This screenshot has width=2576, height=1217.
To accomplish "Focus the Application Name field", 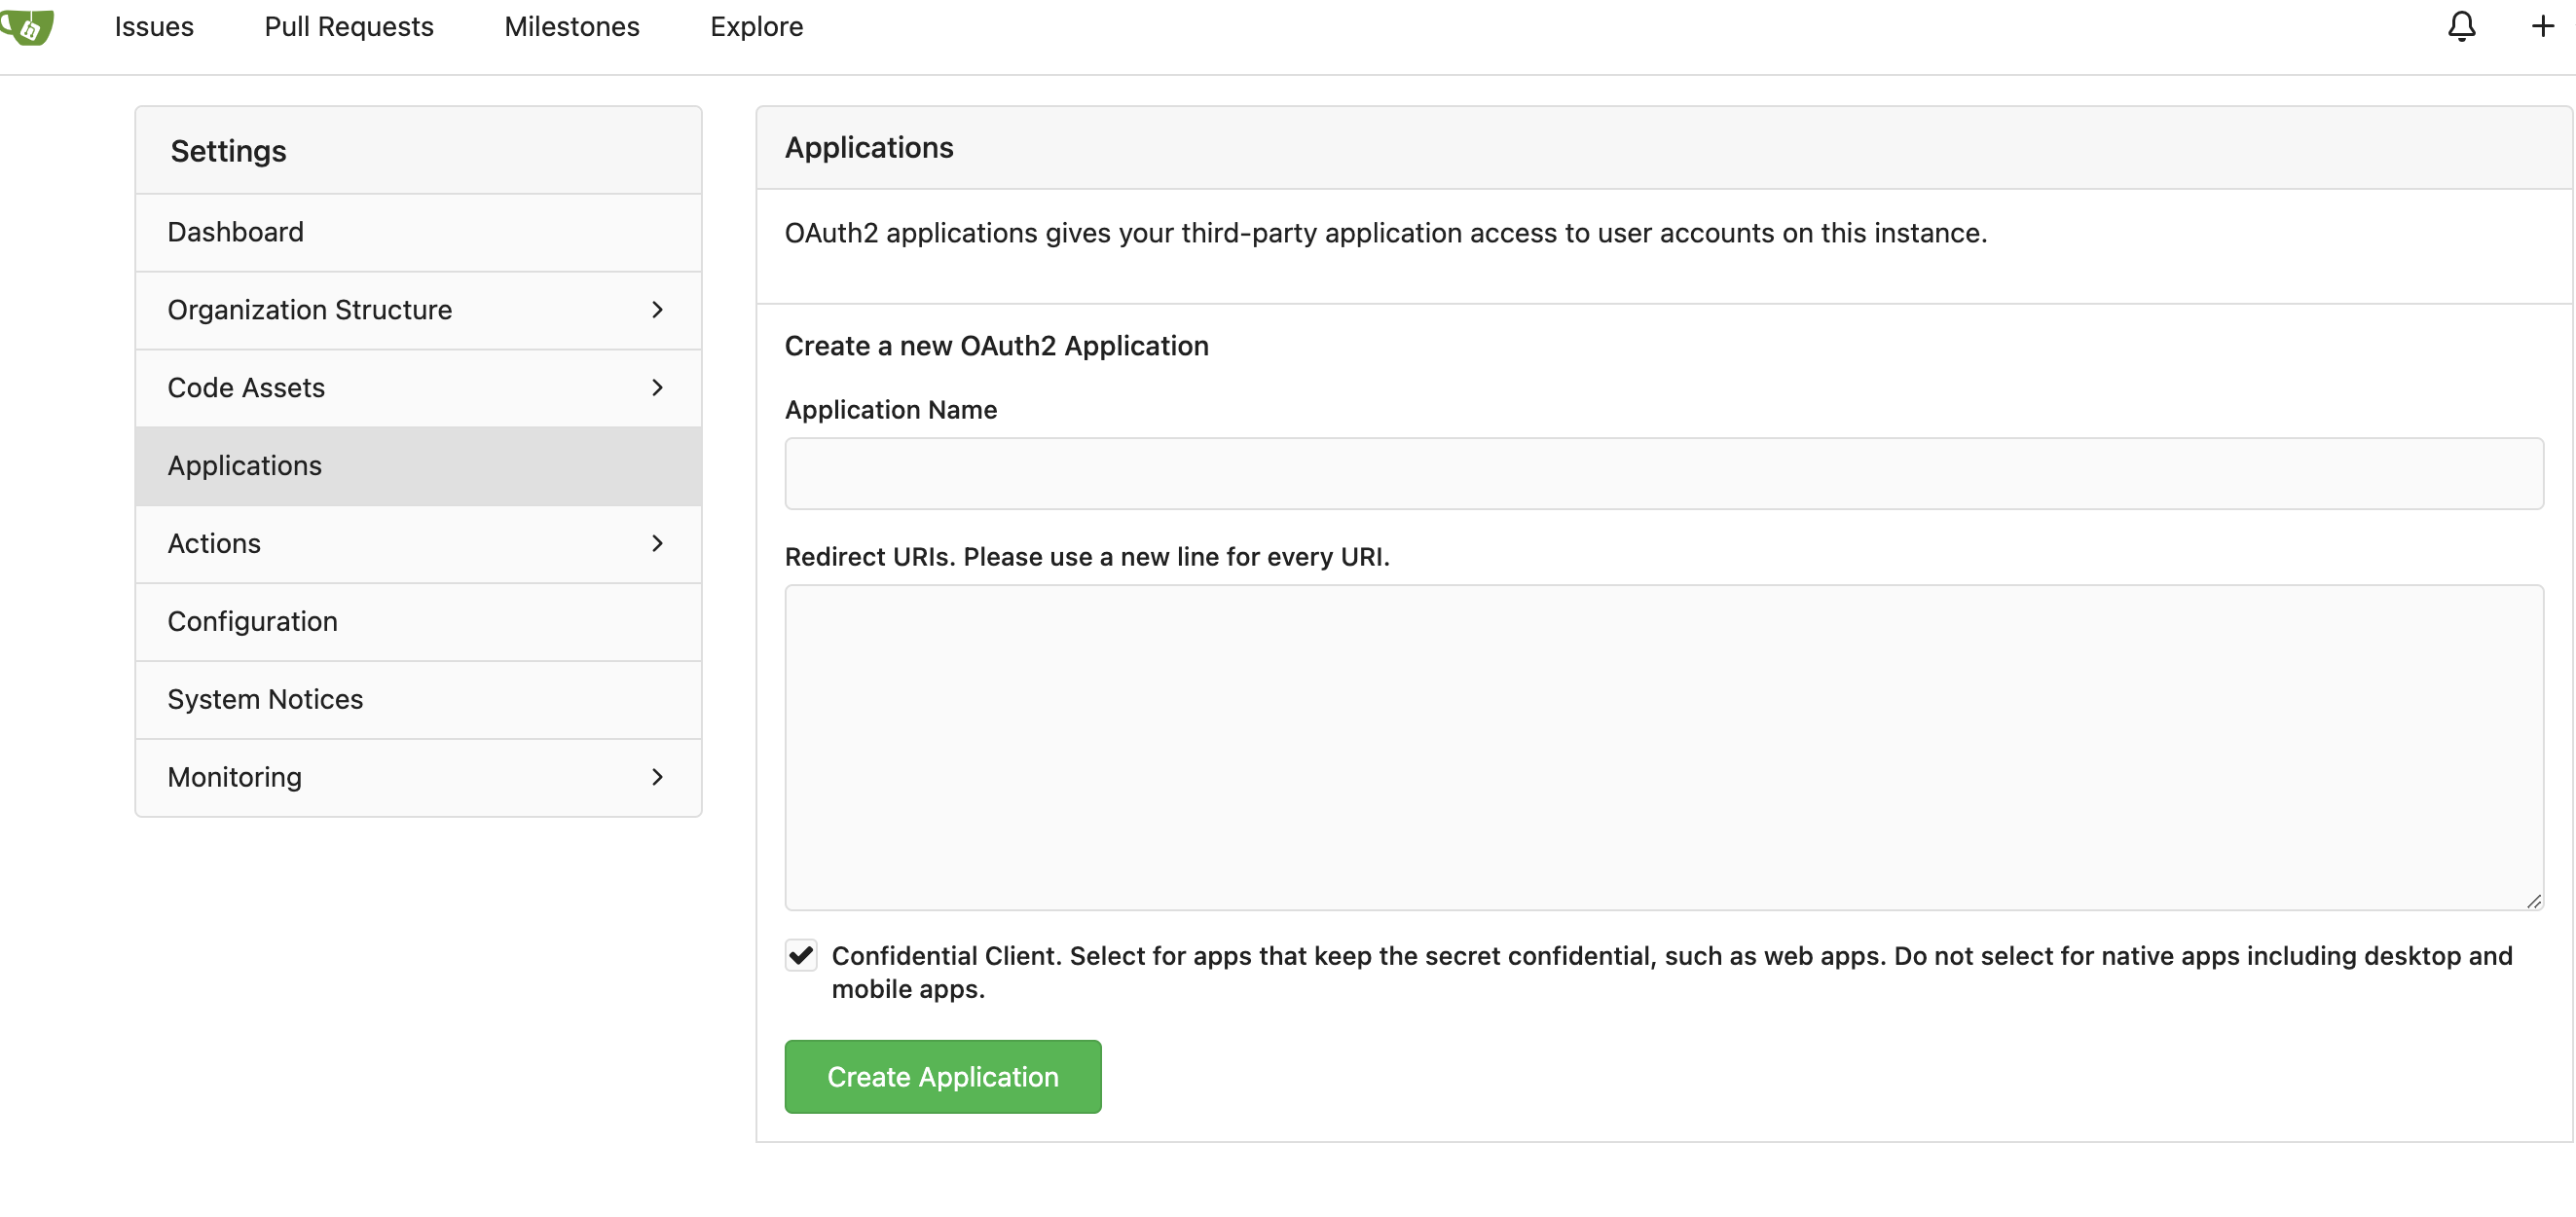I will pyautogui.click(x=1664, y=473).
